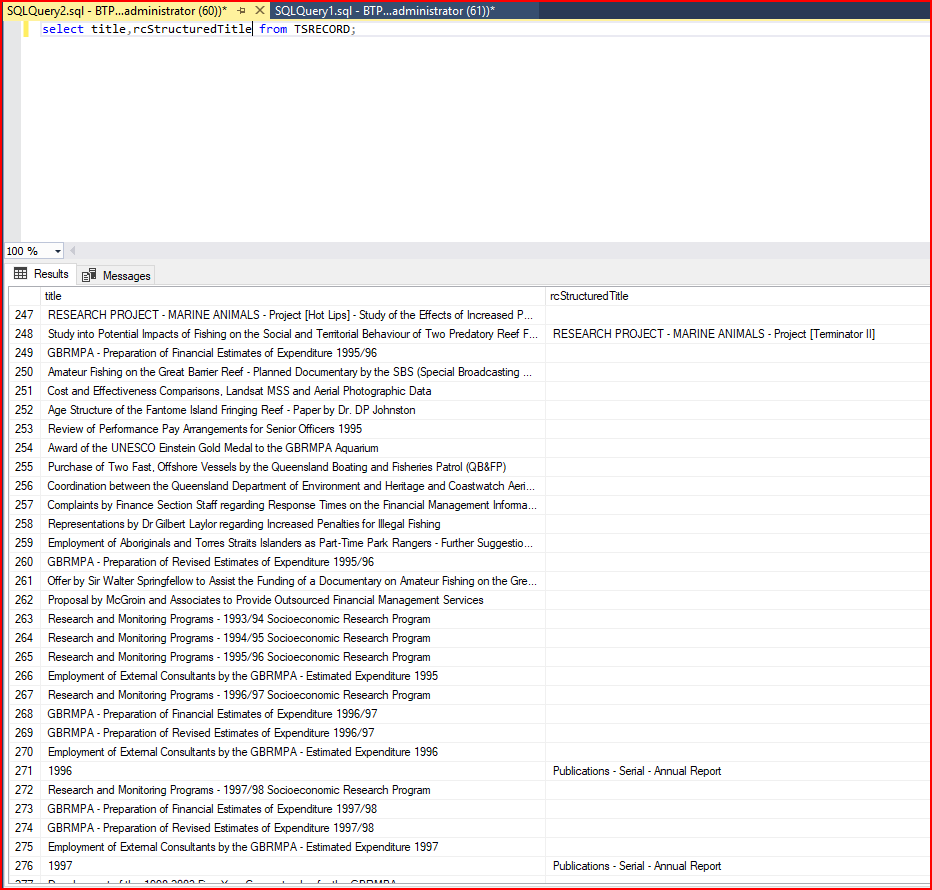
Task: Click the row selector for row 247
Action: 22,314
